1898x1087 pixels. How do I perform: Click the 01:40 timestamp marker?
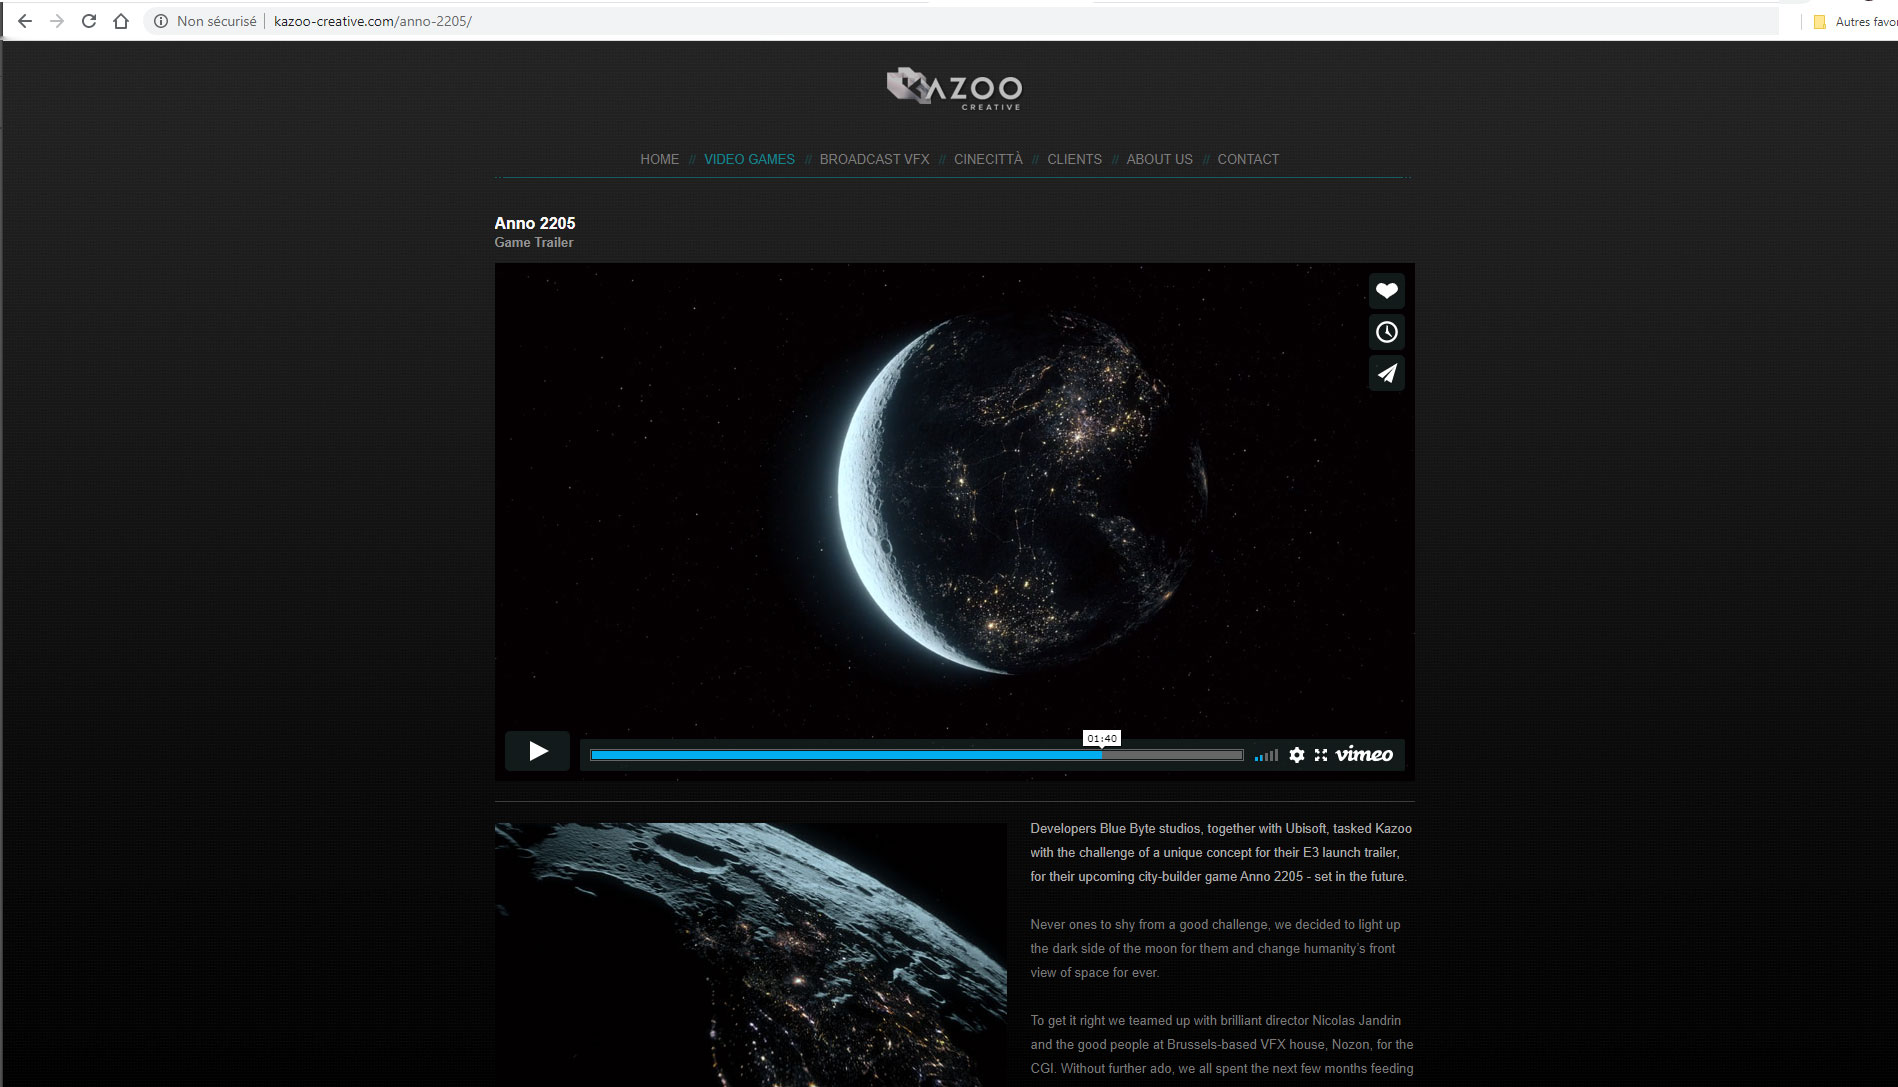point(1101,738)
